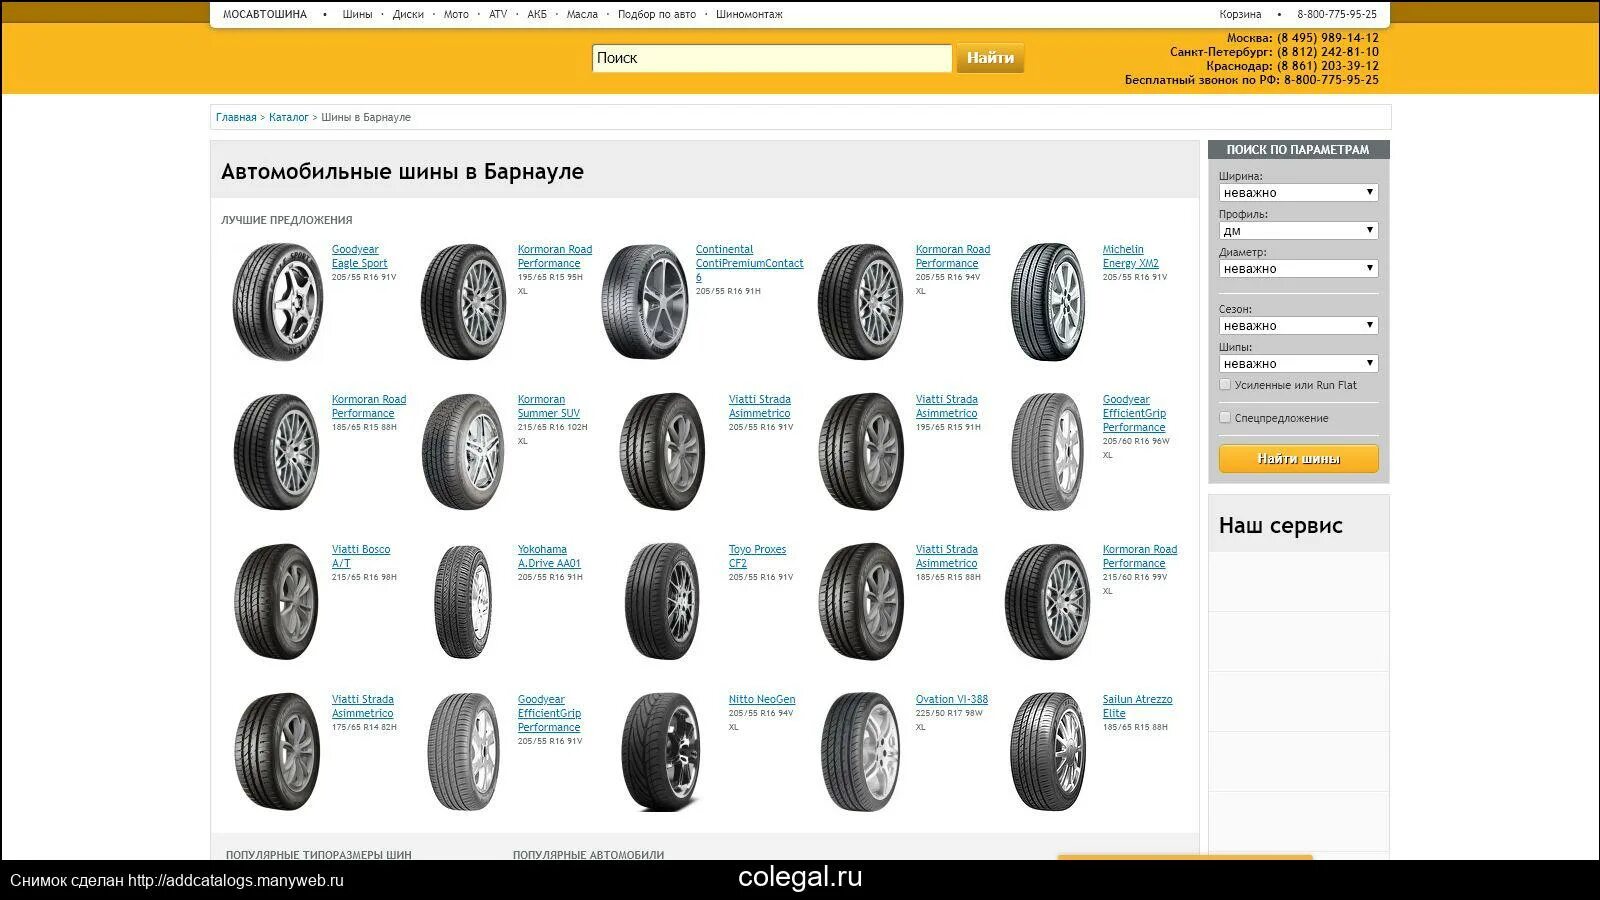Click the Sailun Atrezzo Elite tire image

click(1048, 751)
